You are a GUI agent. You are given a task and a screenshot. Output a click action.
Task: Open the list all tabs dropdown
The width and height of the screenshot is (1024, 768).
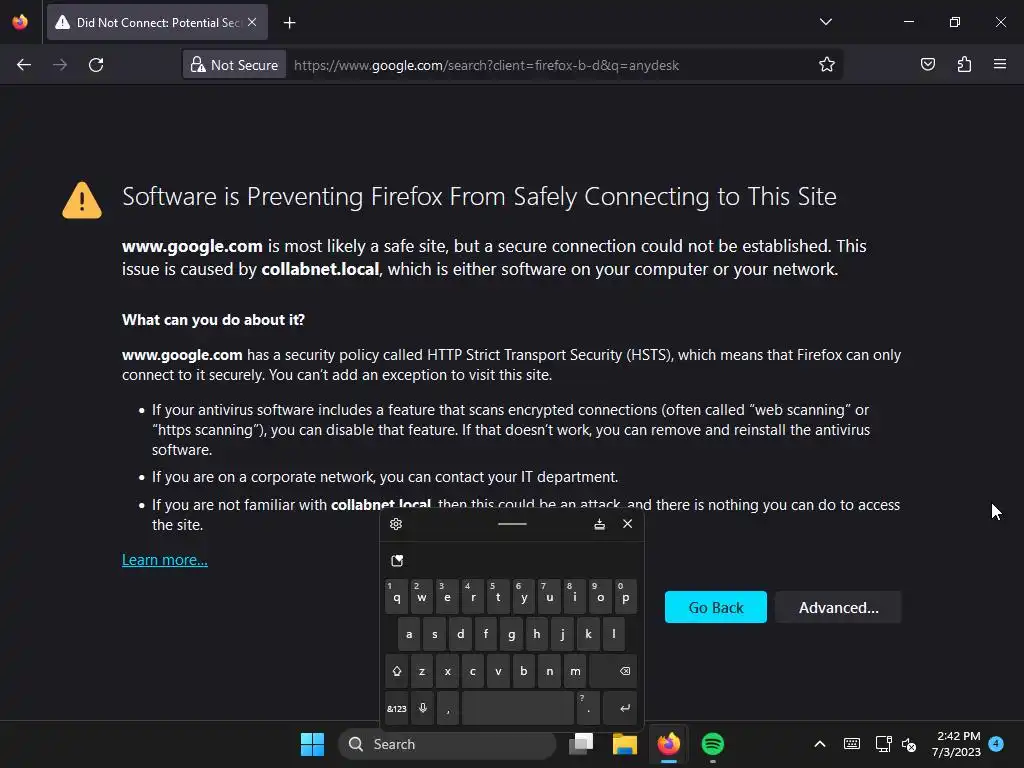(826, 22)
